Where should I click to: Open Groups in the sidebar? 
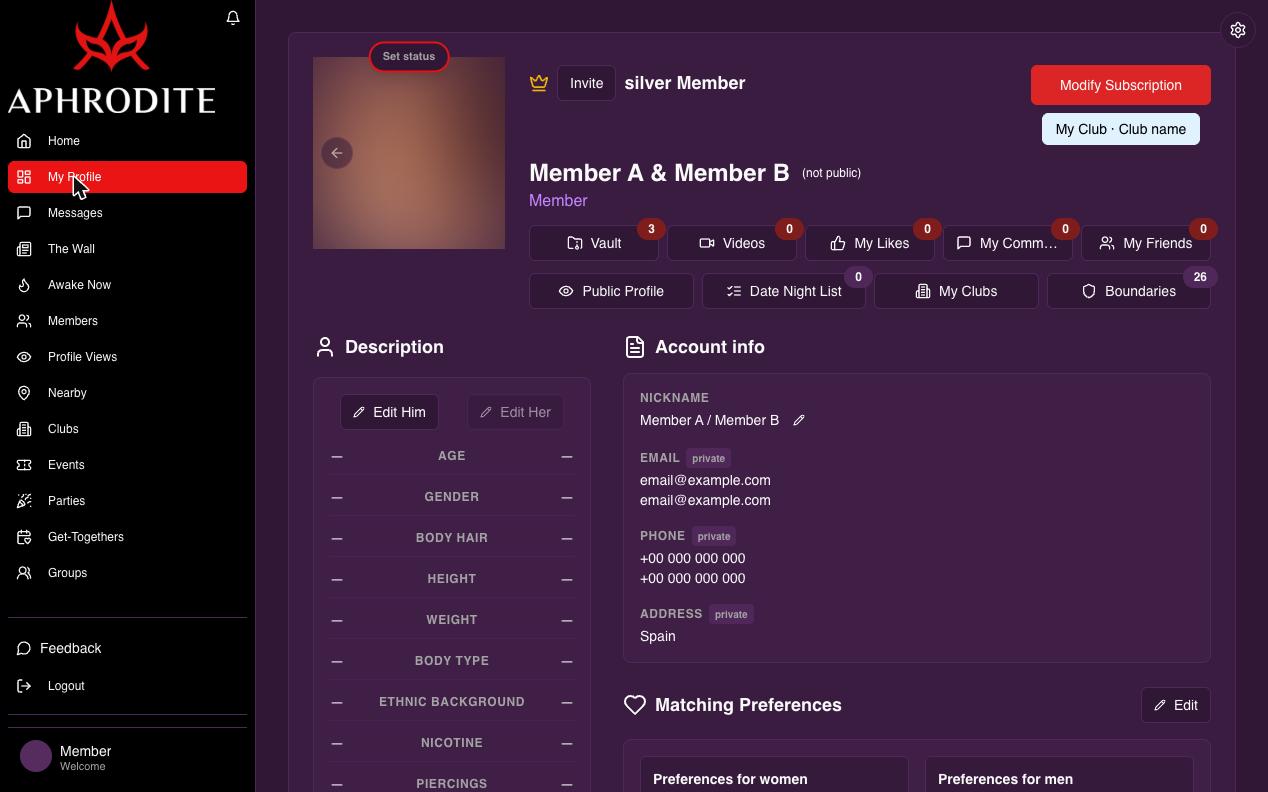click(x=128, y=573)
